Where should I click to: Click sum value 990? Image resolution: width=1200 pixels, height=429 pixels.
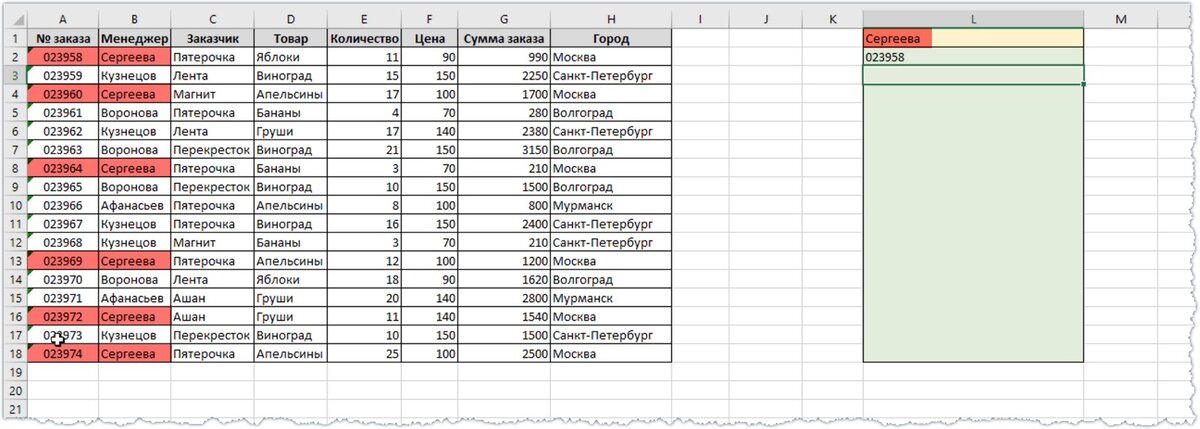coord(503,57)
